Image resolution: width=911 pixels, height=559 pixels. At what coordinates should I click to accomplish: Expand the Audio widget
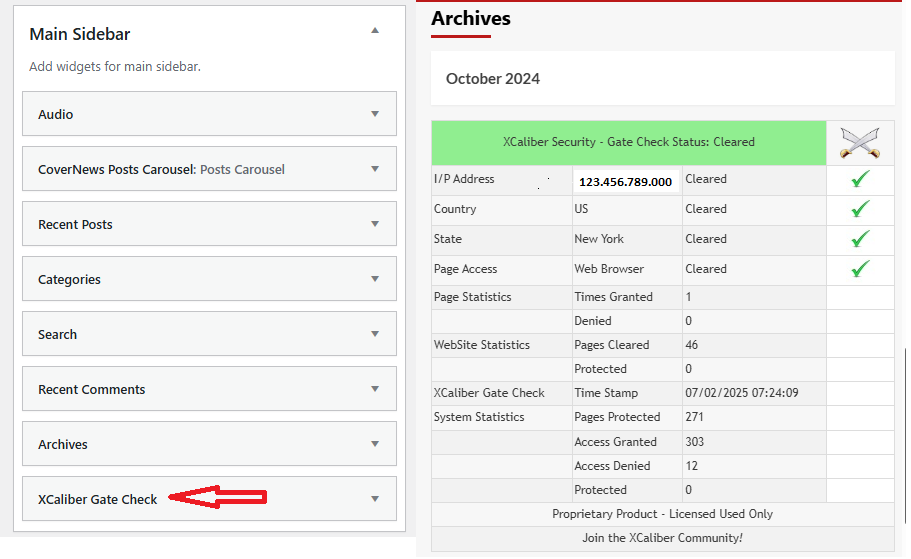(375, 114)
